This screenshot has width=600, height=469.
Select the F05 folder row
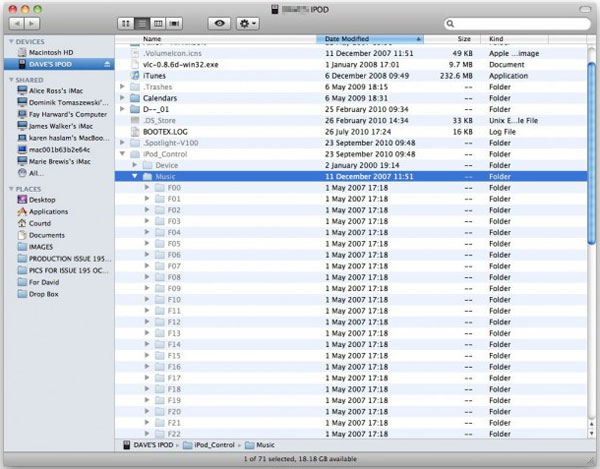tap(351, 244)
